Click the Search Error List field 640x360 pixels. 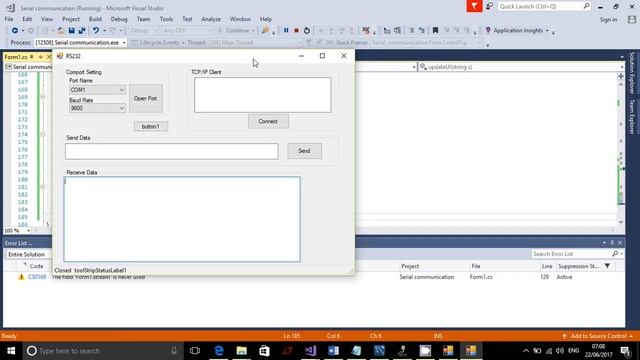click(x=571, y=254)
